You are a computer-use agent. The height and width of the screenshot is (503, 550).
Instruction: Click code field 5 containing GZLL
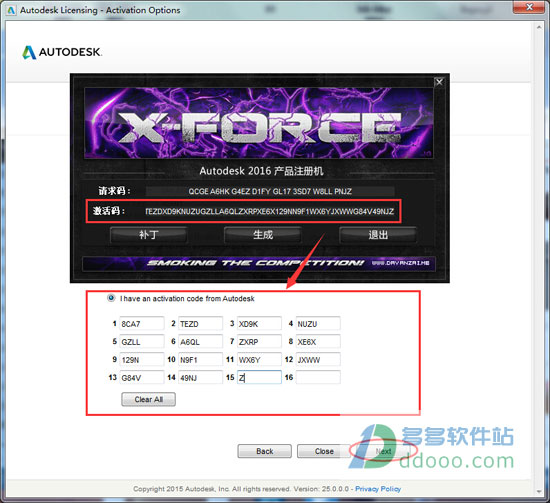[142, 341]
